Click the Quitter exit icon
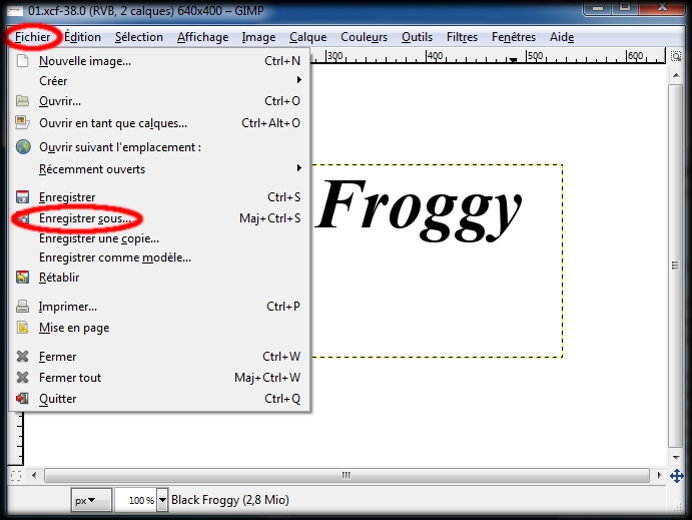Image resolution: width=692 pixels, height=520 pixels. pyautogui.click(x=22, y=399)
